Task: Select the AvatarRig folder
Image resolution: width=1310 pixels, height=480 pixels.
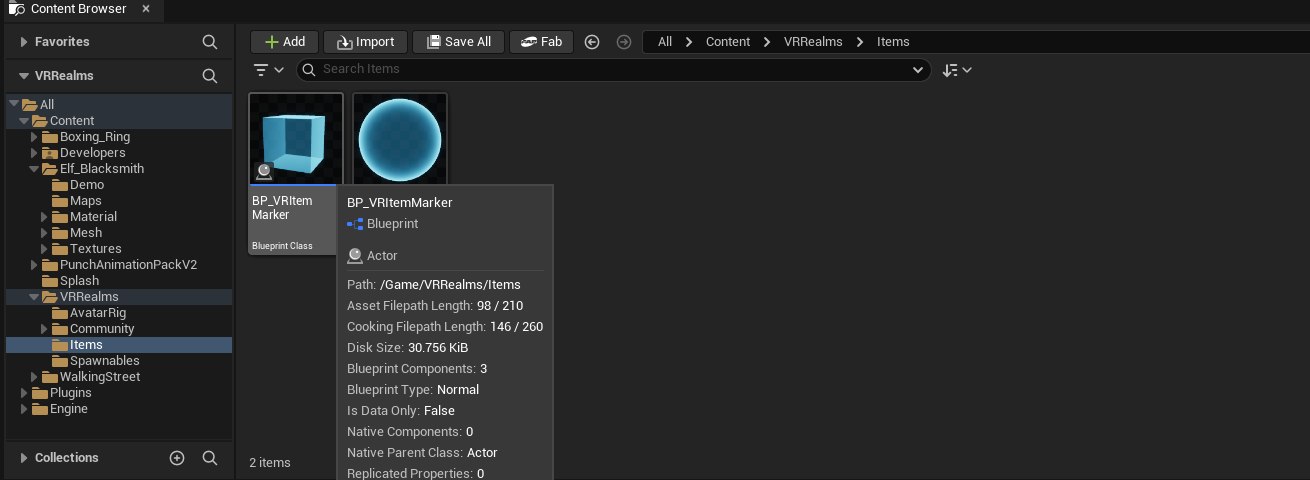Action: 98,313
